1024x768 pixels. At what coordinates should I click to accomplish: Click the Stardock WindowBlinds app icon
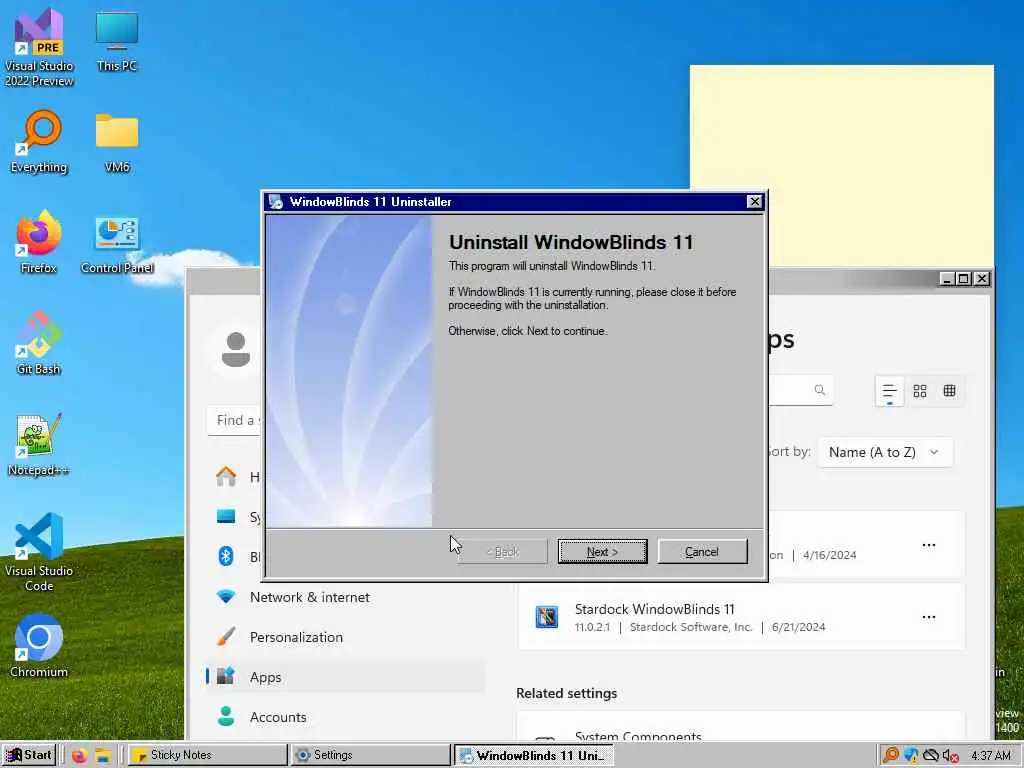point(547,616)
